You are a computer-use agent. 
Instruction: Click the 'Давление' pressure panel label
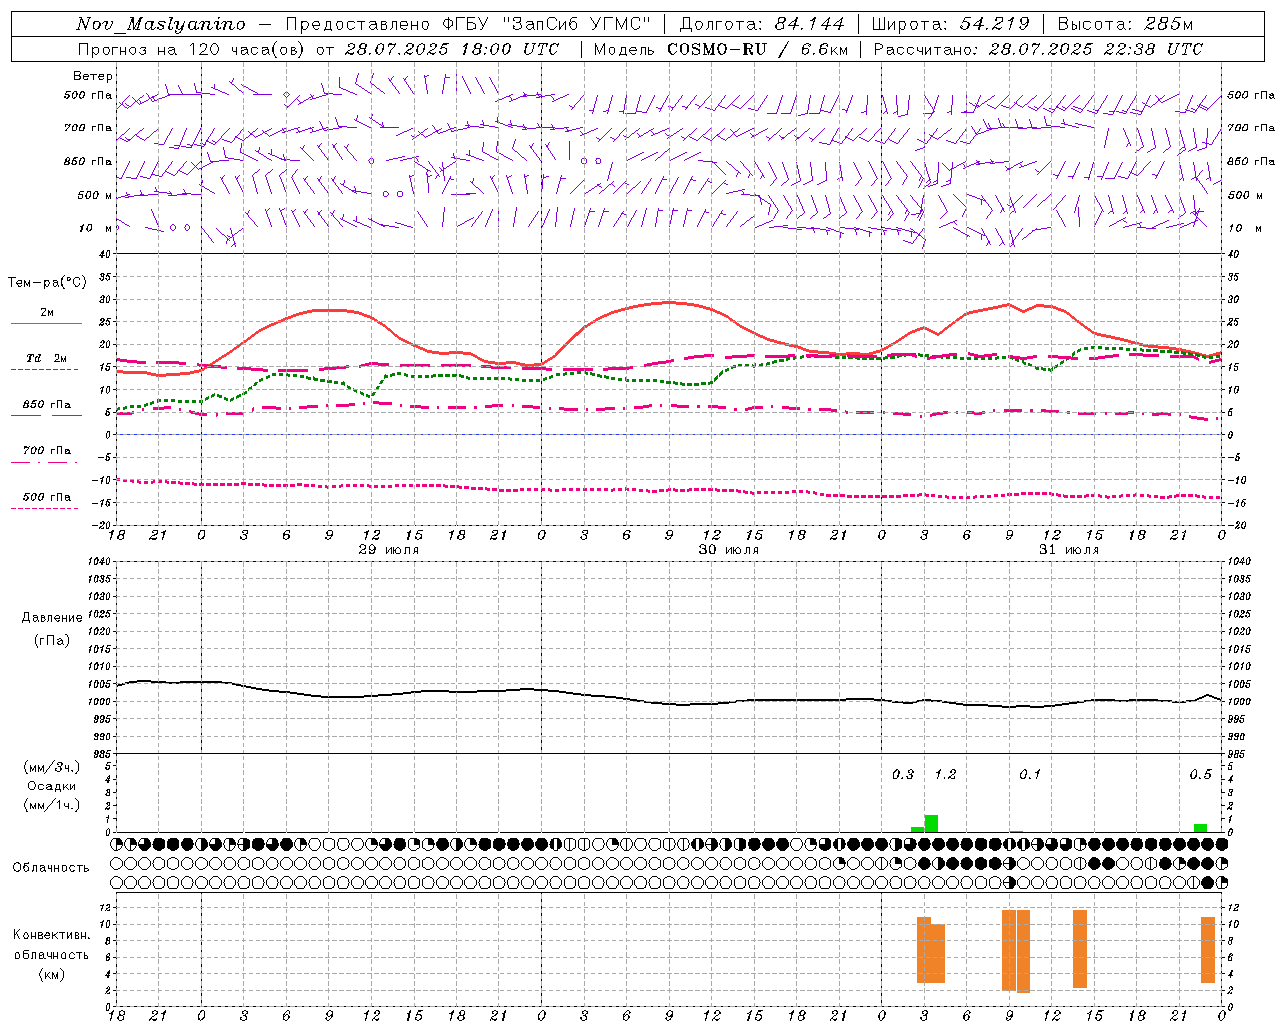52,618
